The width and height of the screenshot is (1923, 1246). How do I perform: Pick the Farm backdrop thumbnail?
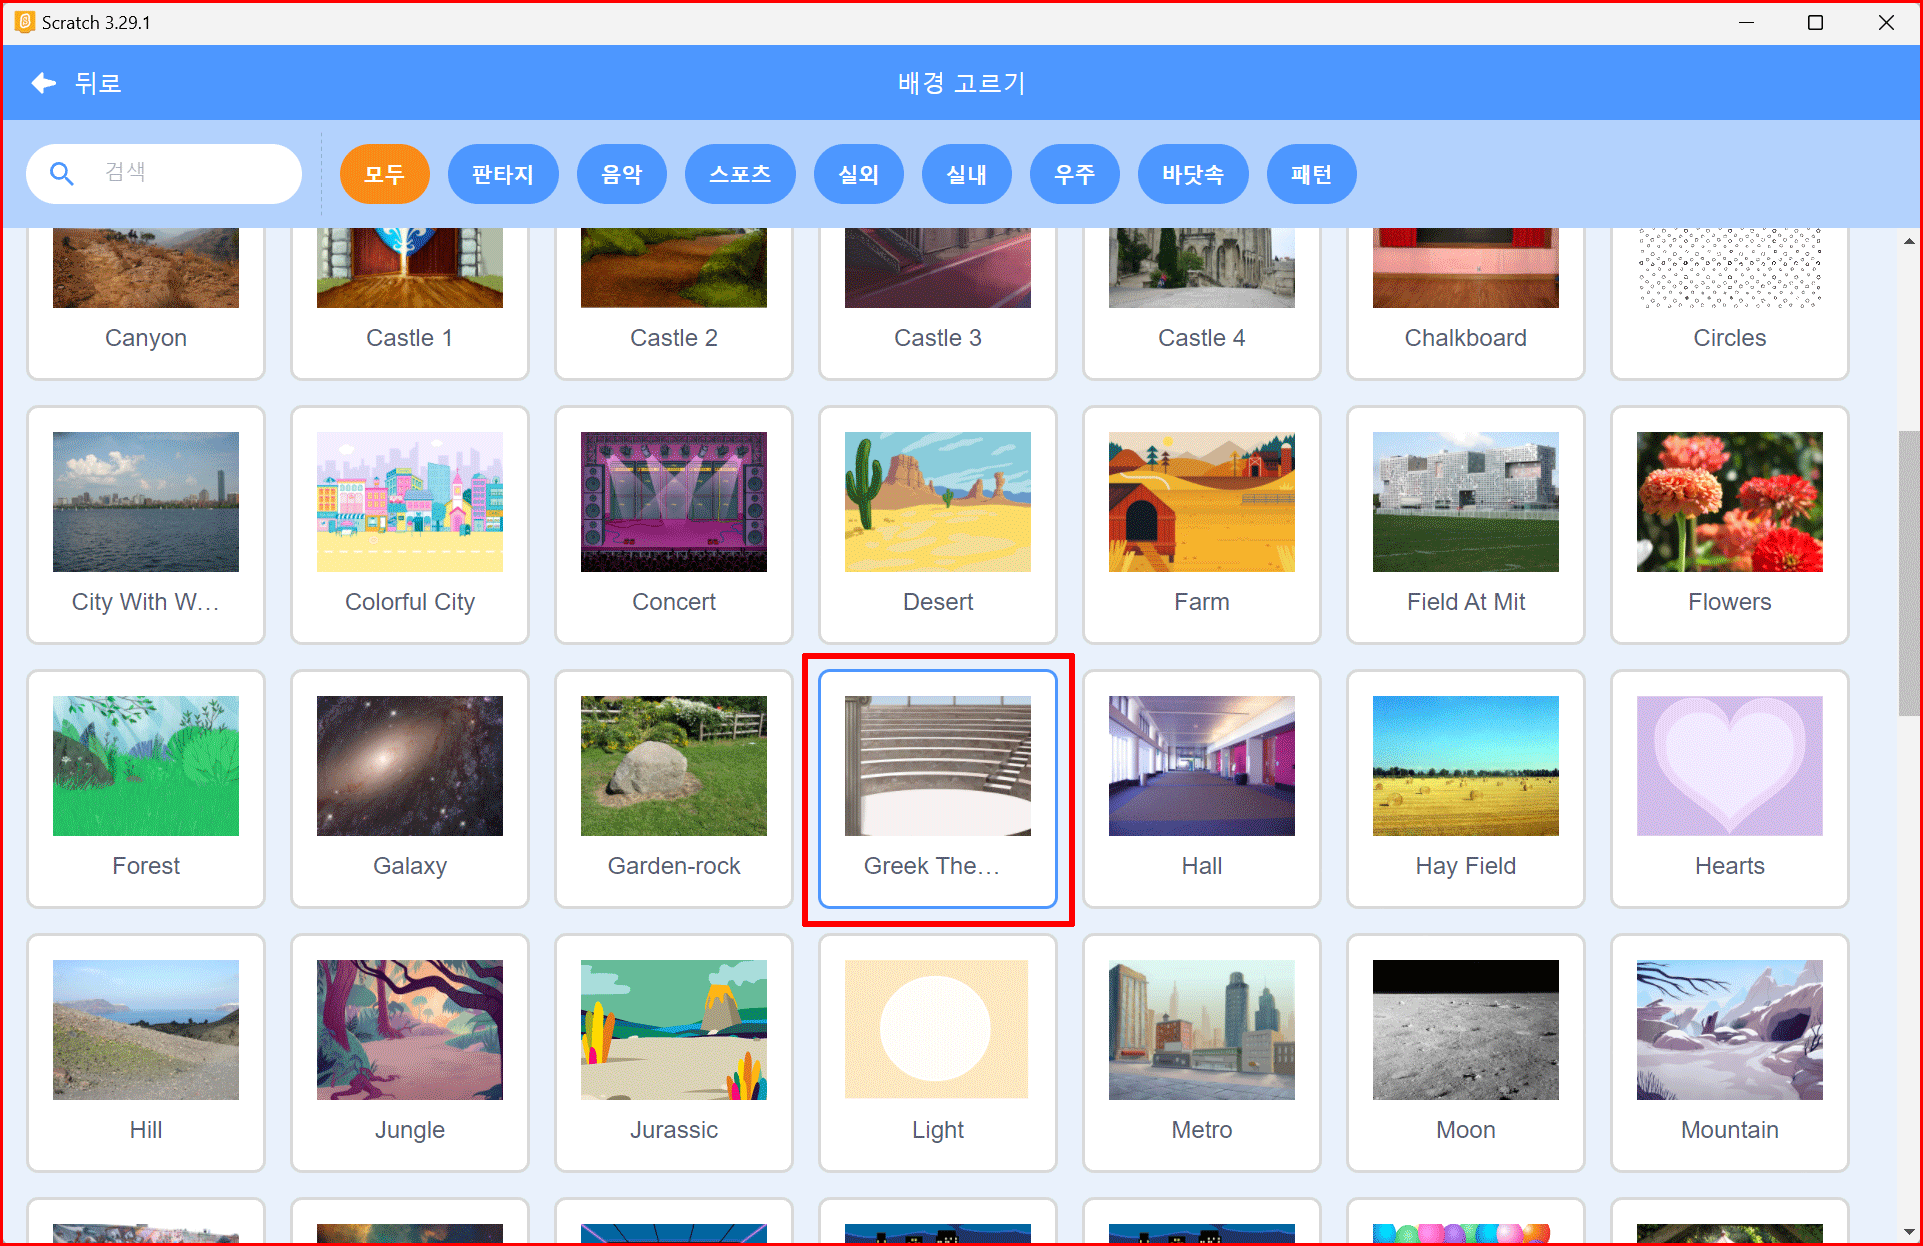[x=1201, y=503]
